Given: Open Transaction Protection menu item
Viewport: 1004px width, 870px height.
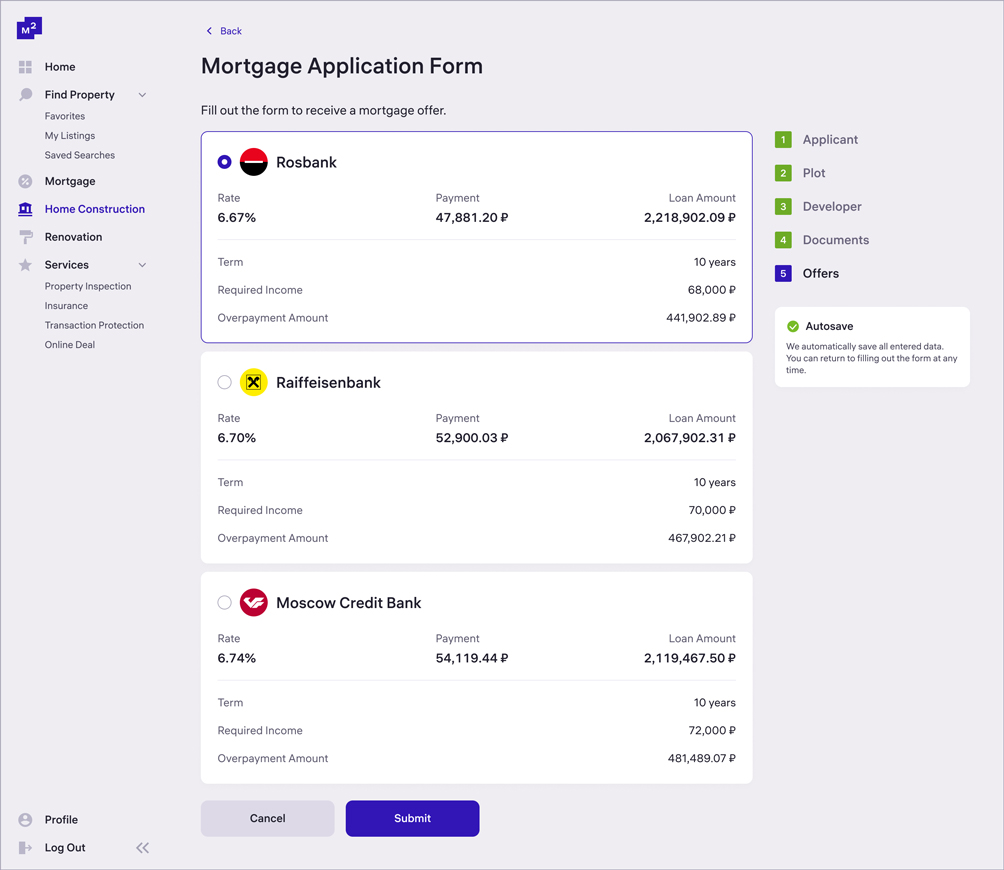Looking at the screenshot, I should click(94, 325).
